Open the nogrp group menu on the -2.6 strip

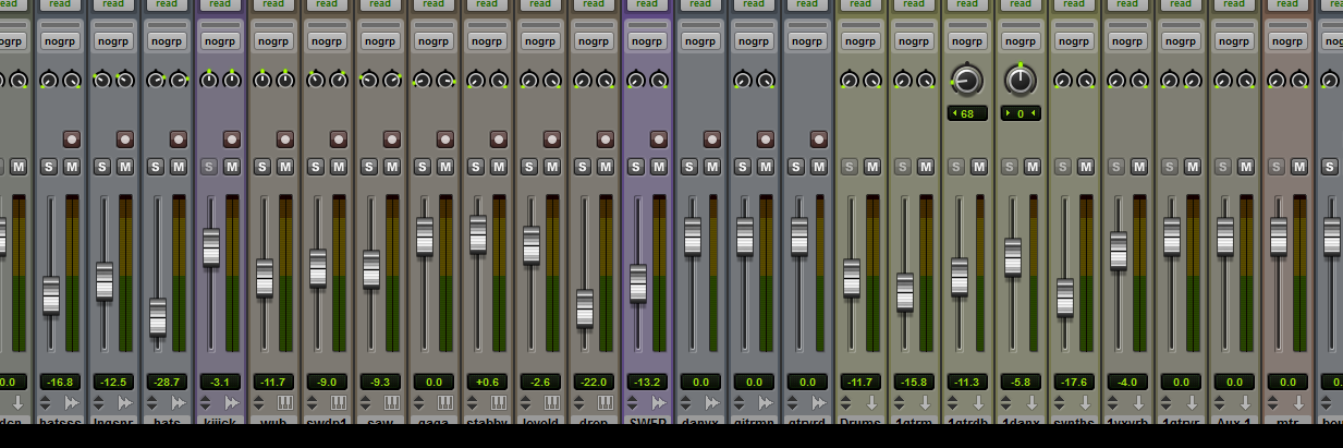[x=540, y=41]
